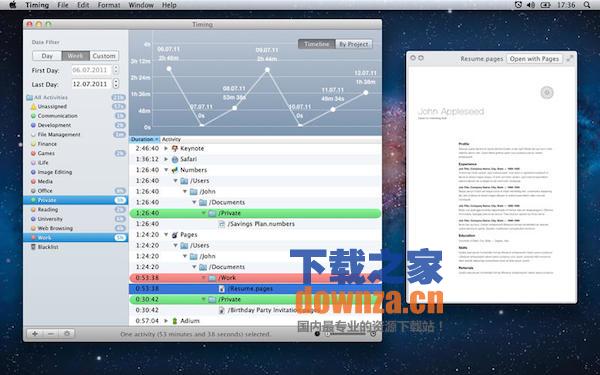Screen dimensions: 600x375
Task: Collapse the red /Work folder row
Action: click(204, 278)
